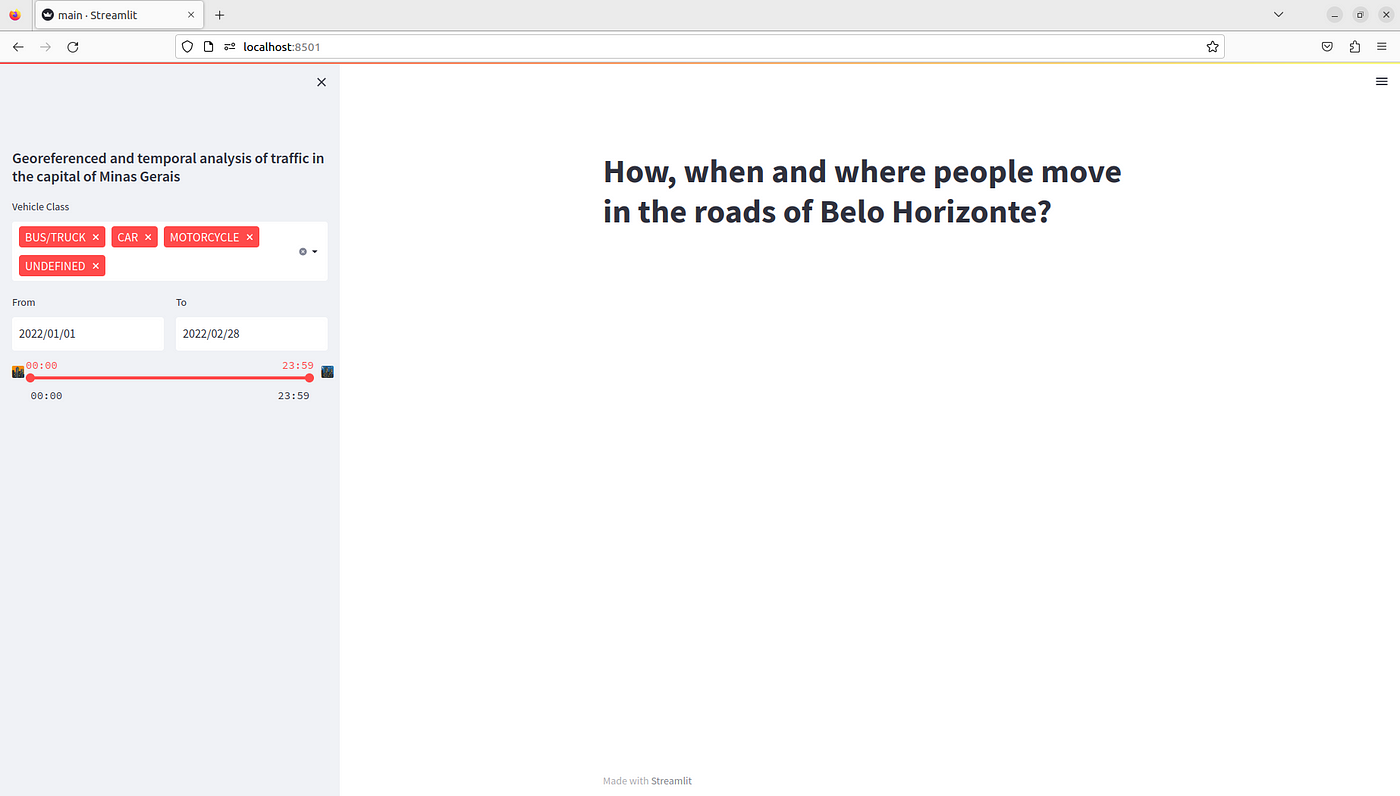Clear all Vehicle Class selections
The image size is (1400, 796).
pyautogui.click(x=303, y=252)
